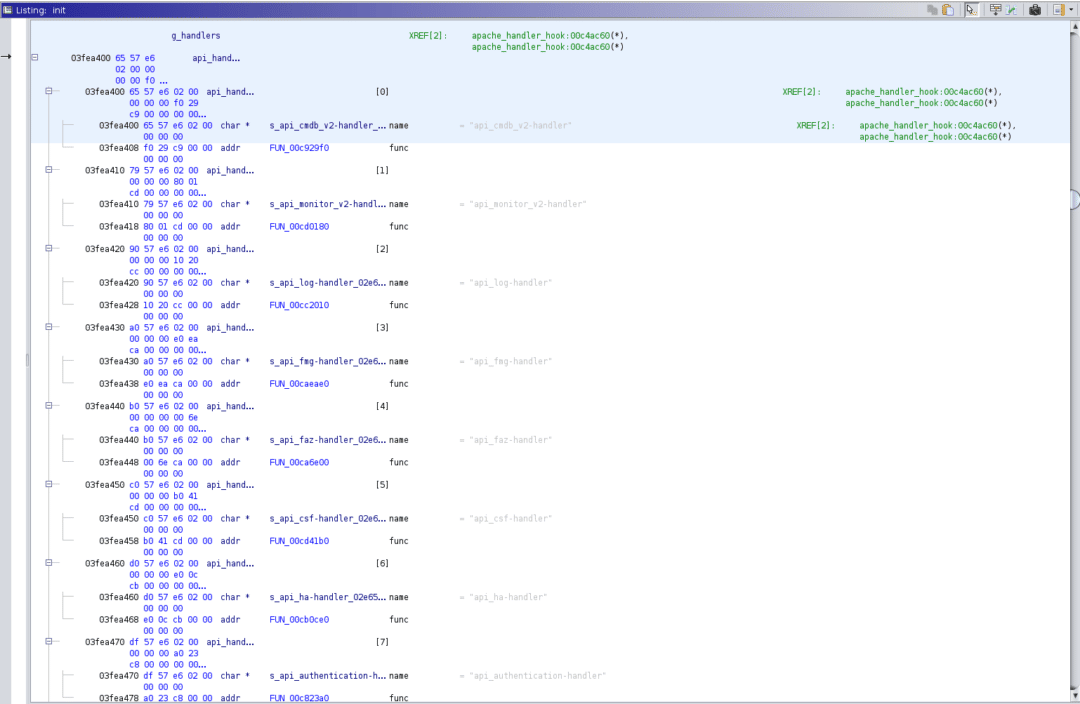Collapse the api_hand element [1]

(49, 169)
